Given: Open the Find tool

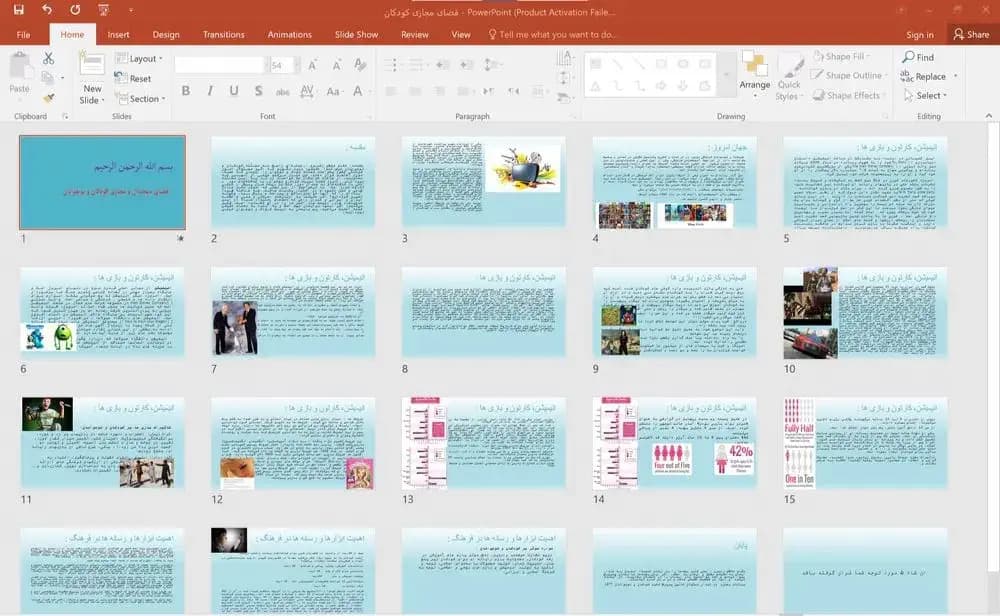Looking at the screenshot, I should click(918, 57).
